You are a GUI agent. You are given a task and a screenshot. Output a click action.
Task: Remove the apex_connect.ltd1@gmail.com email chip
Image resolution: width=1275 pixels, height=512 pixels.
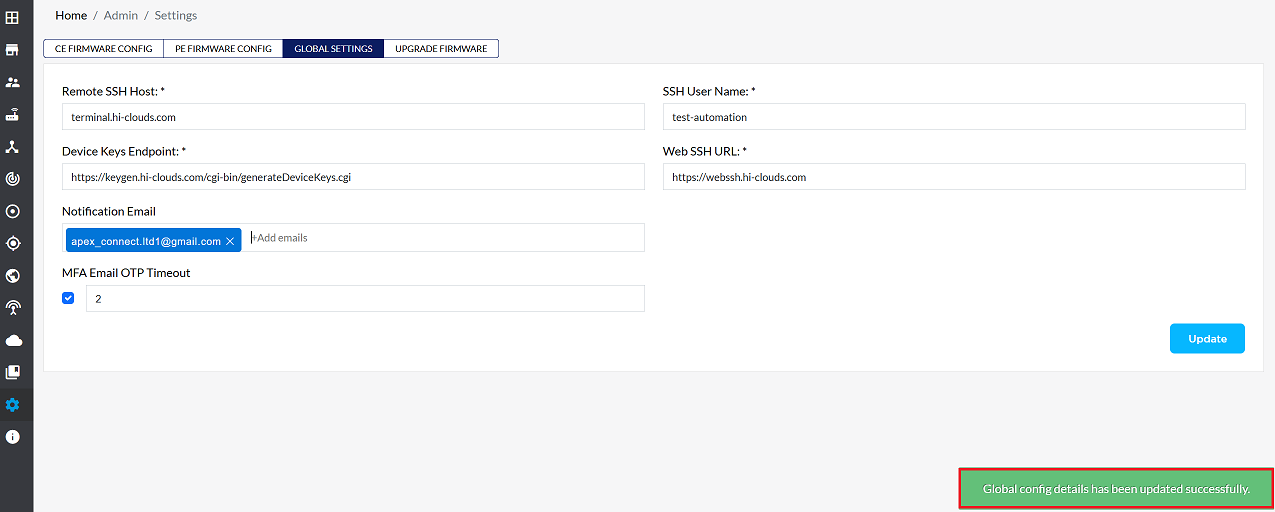pos(230,241)
